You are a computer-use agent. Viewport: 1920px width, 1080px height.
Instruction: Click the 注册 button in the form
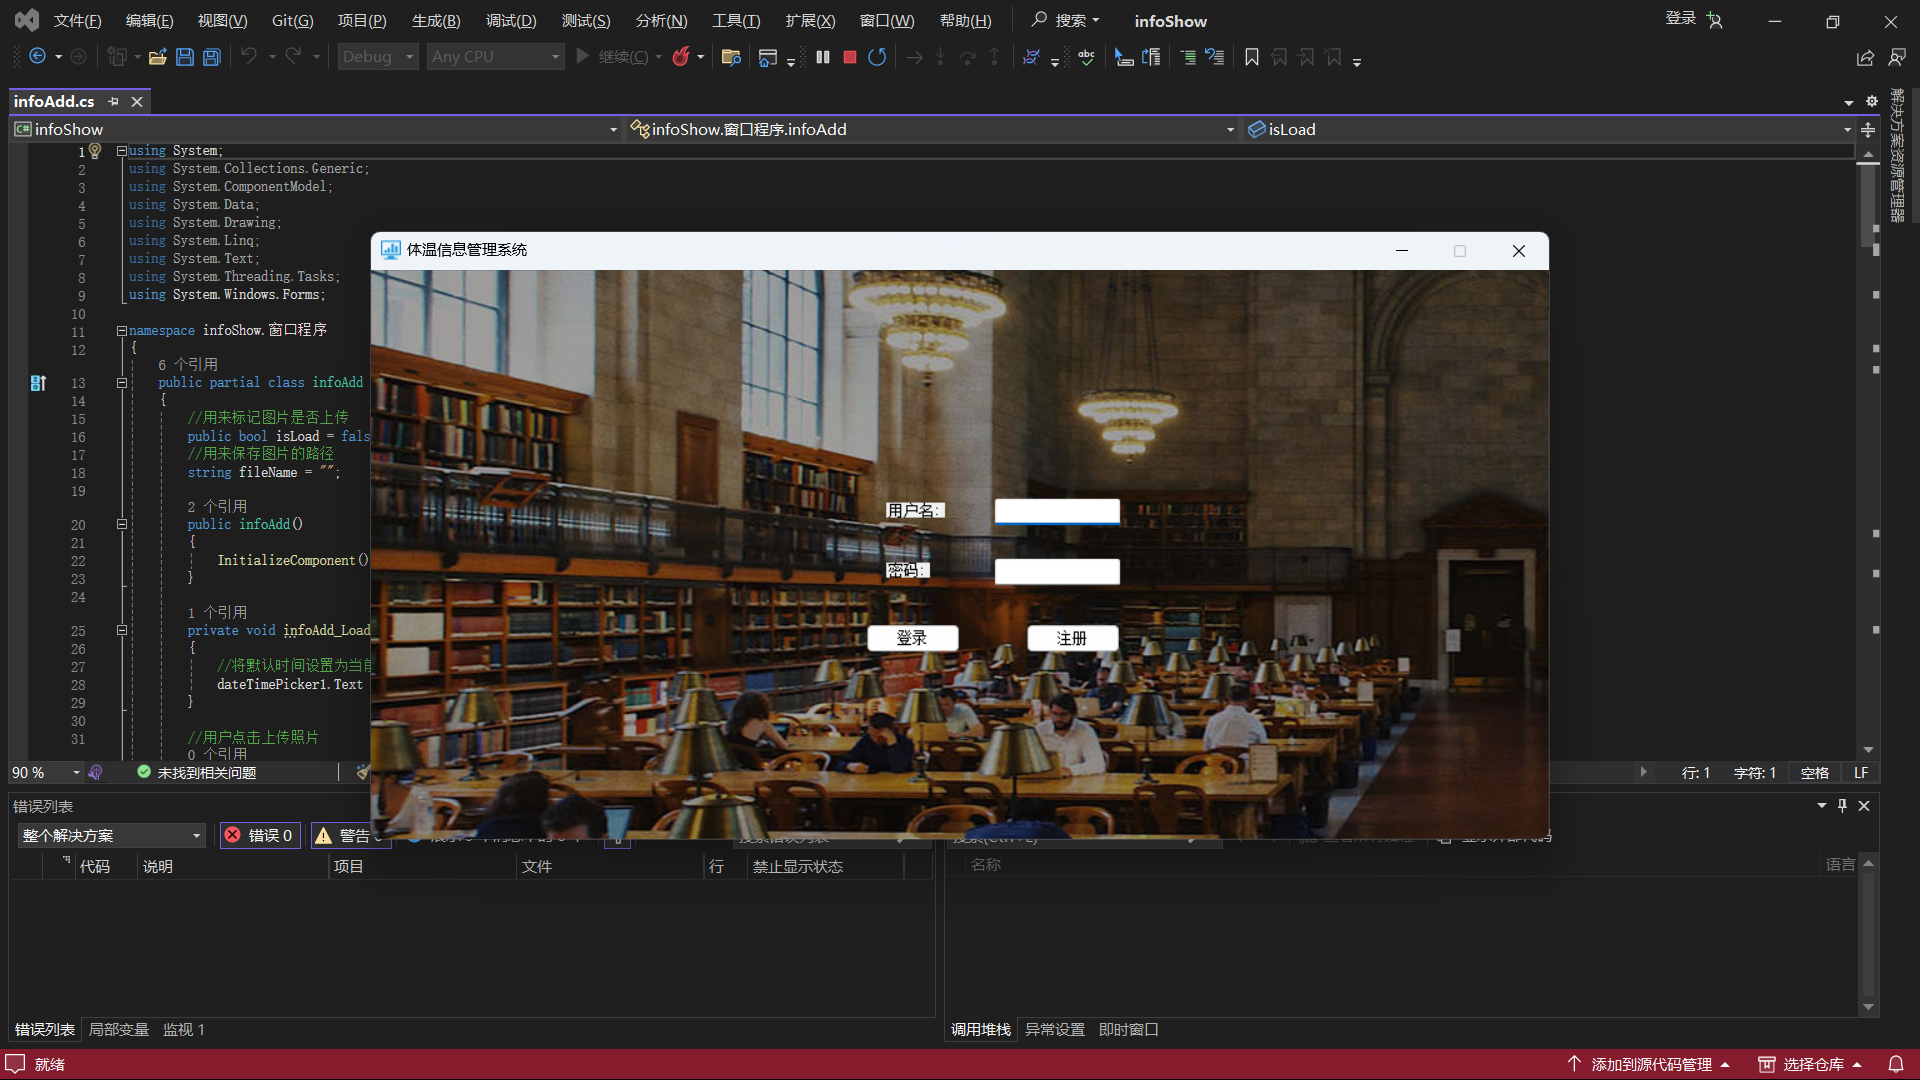[1072, 638]
